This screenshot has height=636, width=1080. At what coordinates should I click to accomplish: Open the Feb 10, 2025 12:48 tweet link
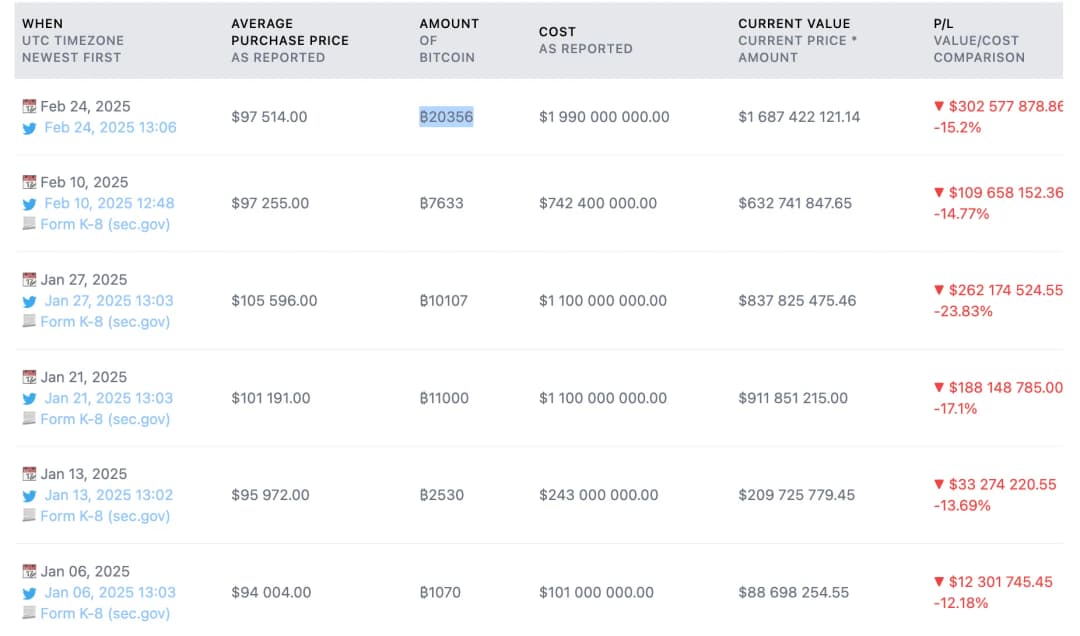[x=109, y=203]
